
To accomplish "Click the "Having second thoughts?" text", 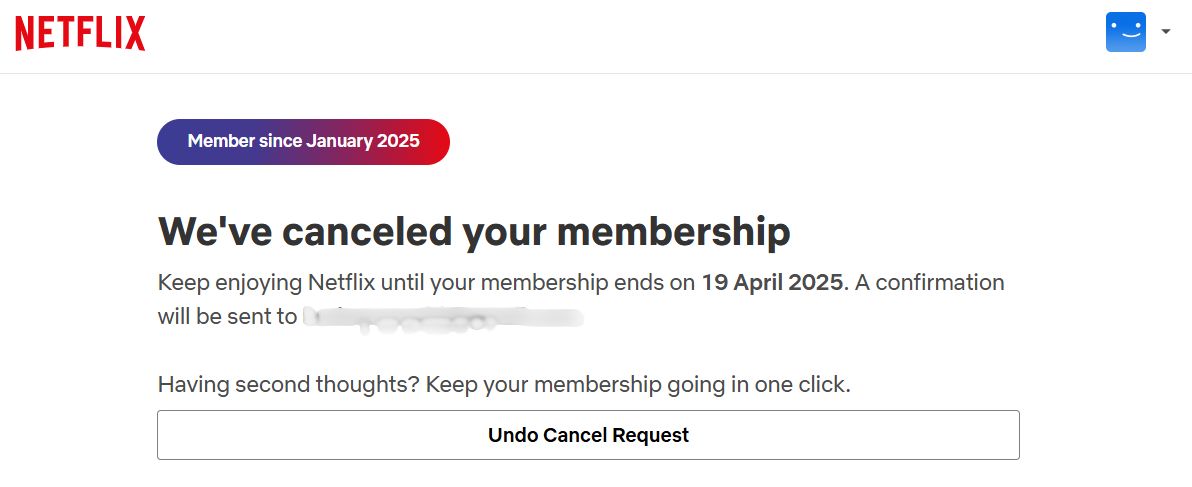I will (288, 384).
